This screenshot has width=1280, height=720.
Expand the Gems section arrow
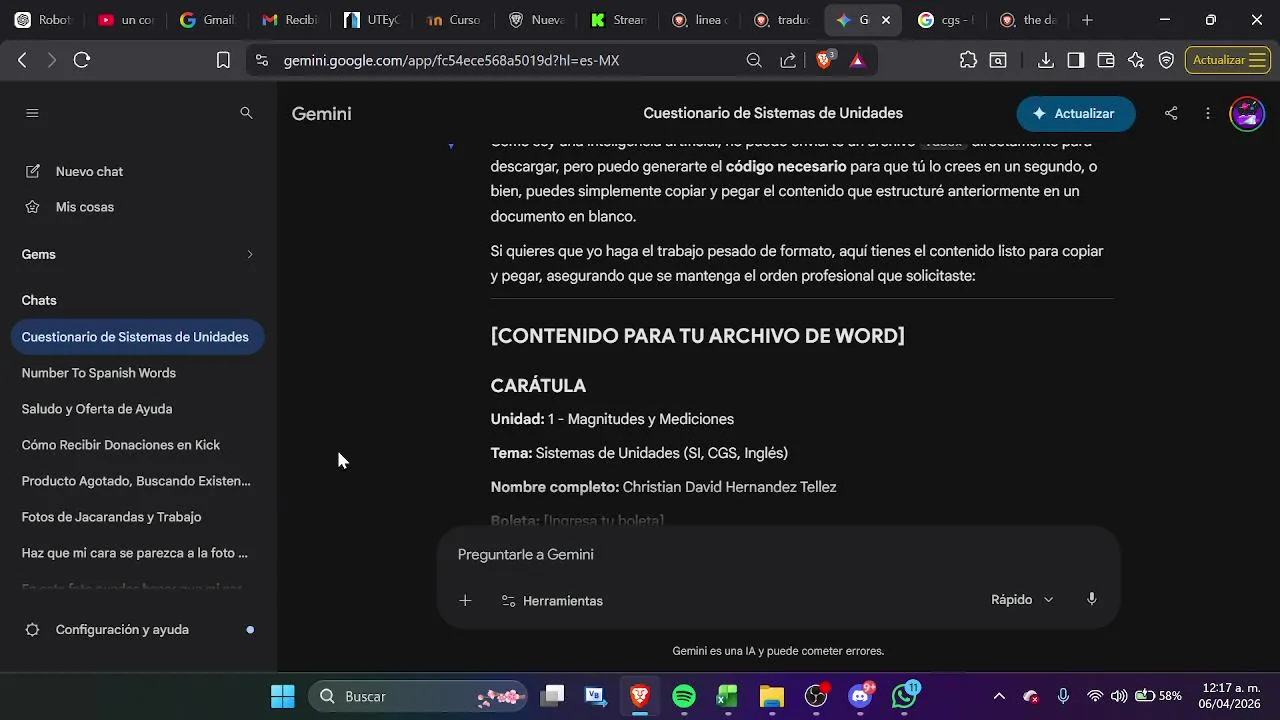250,254
